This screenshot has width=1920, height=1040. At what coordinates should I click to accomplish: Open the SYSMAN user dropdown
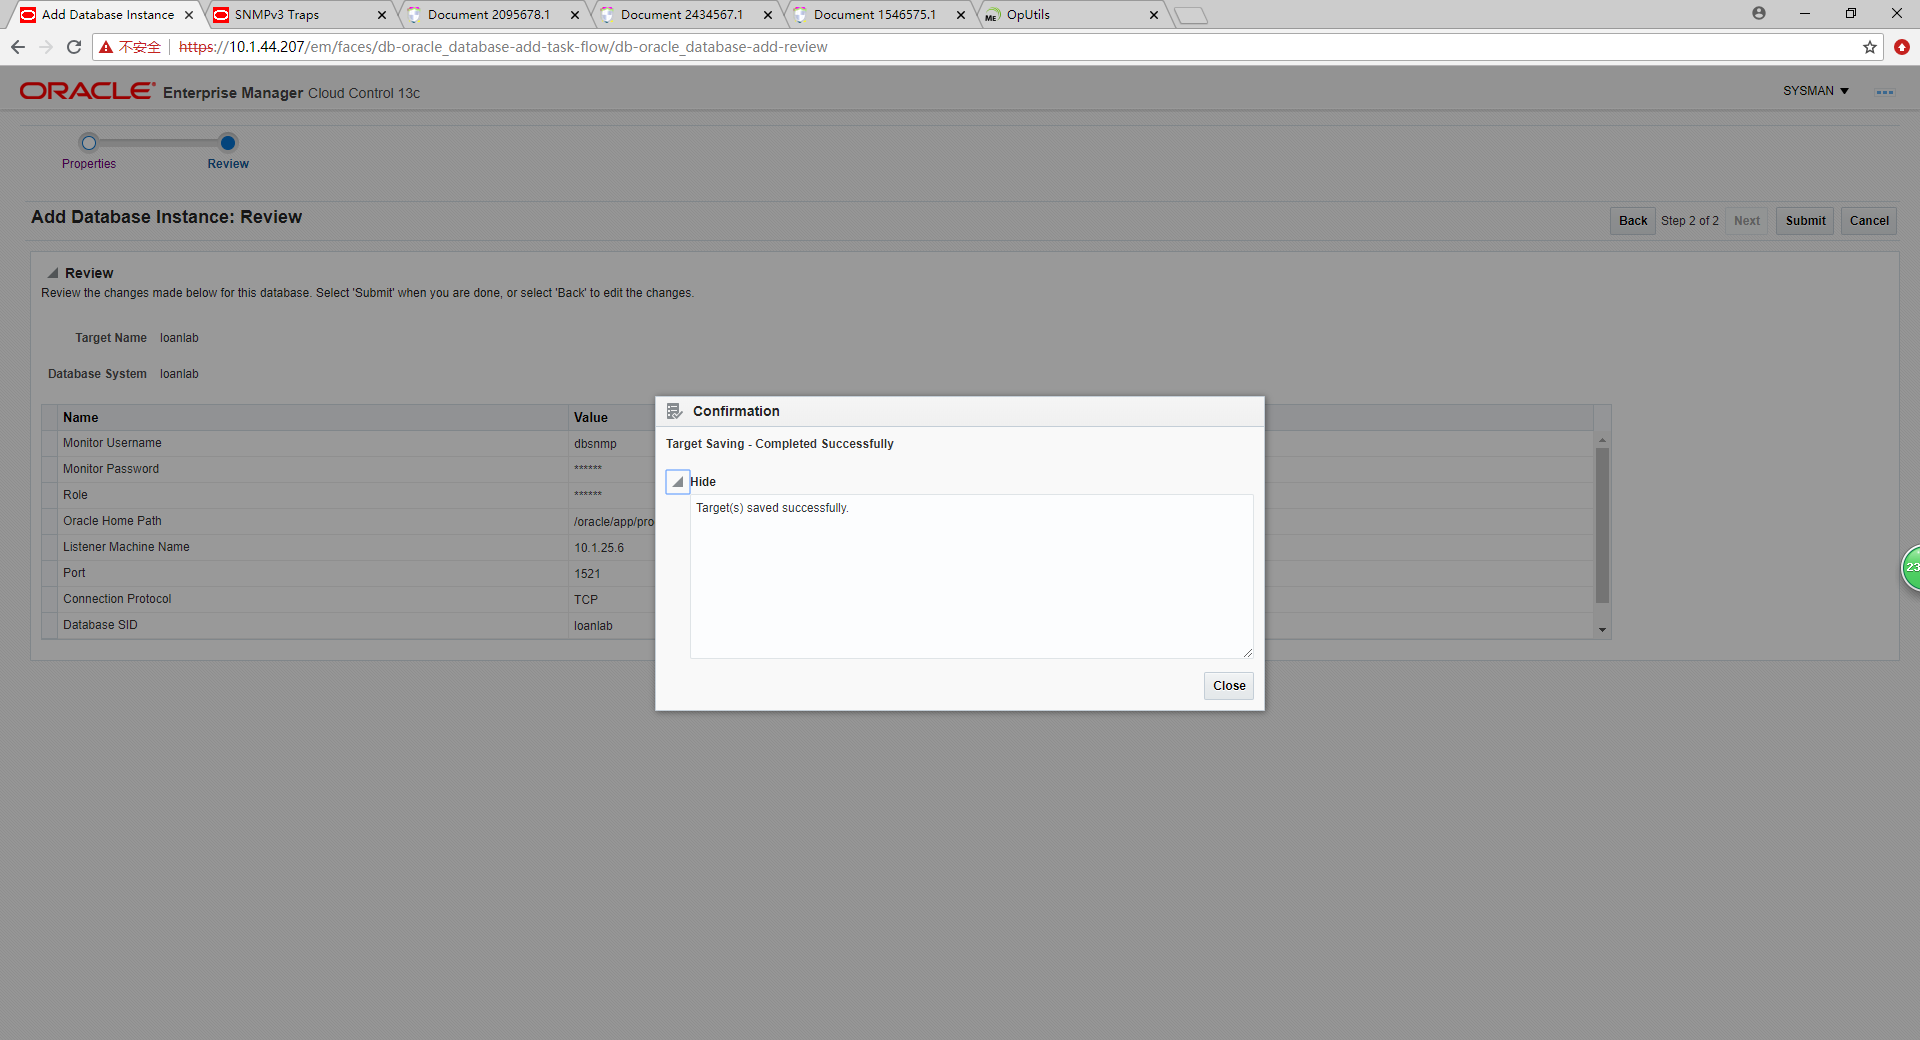(x=1815, y=91)
